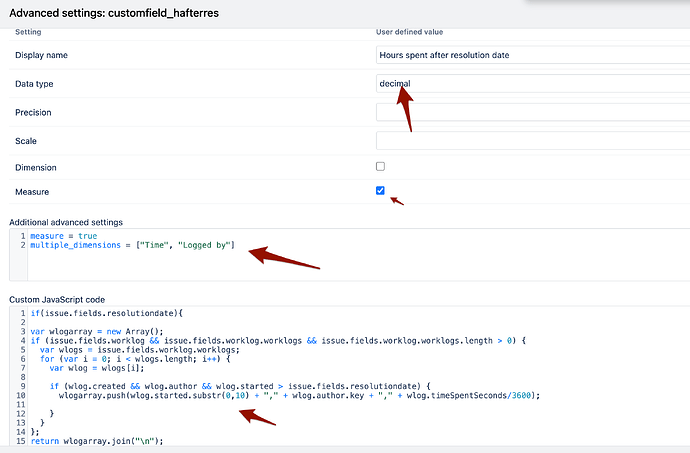Click the Dimension setting label

36,168
